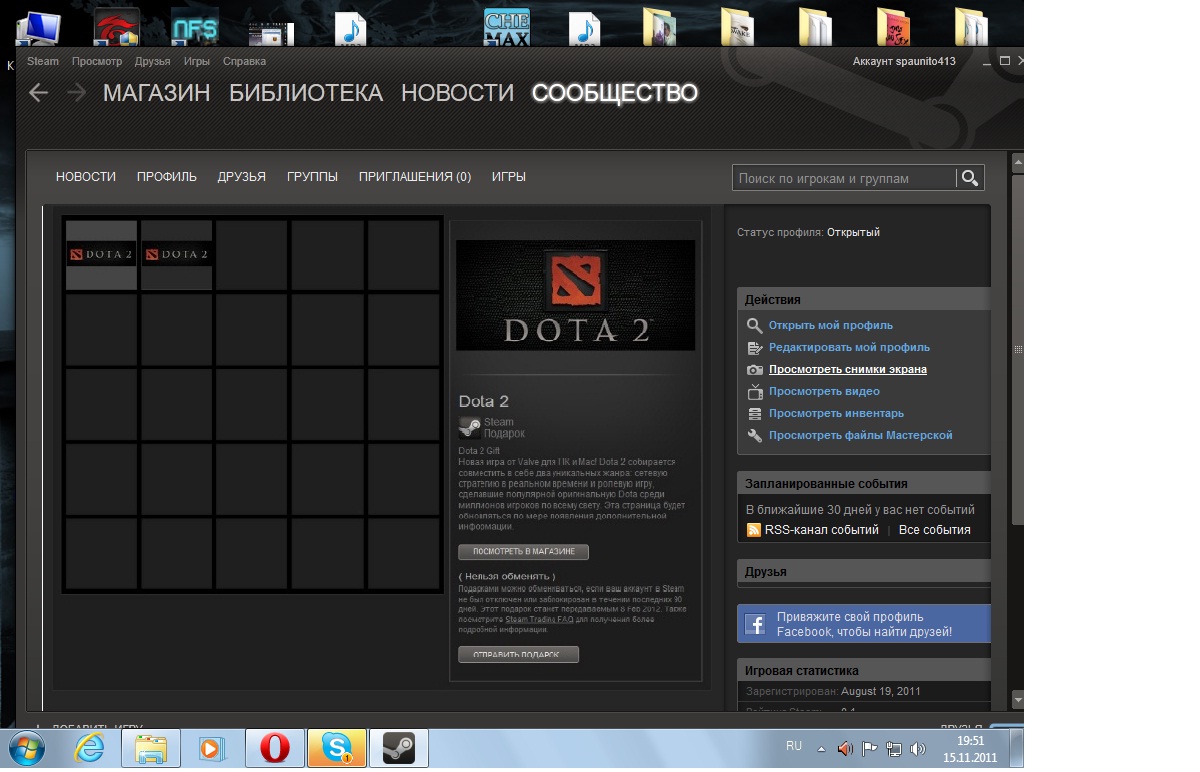Click the pencil icon beside Редактировать мой профиль

(x=755, y=348)
